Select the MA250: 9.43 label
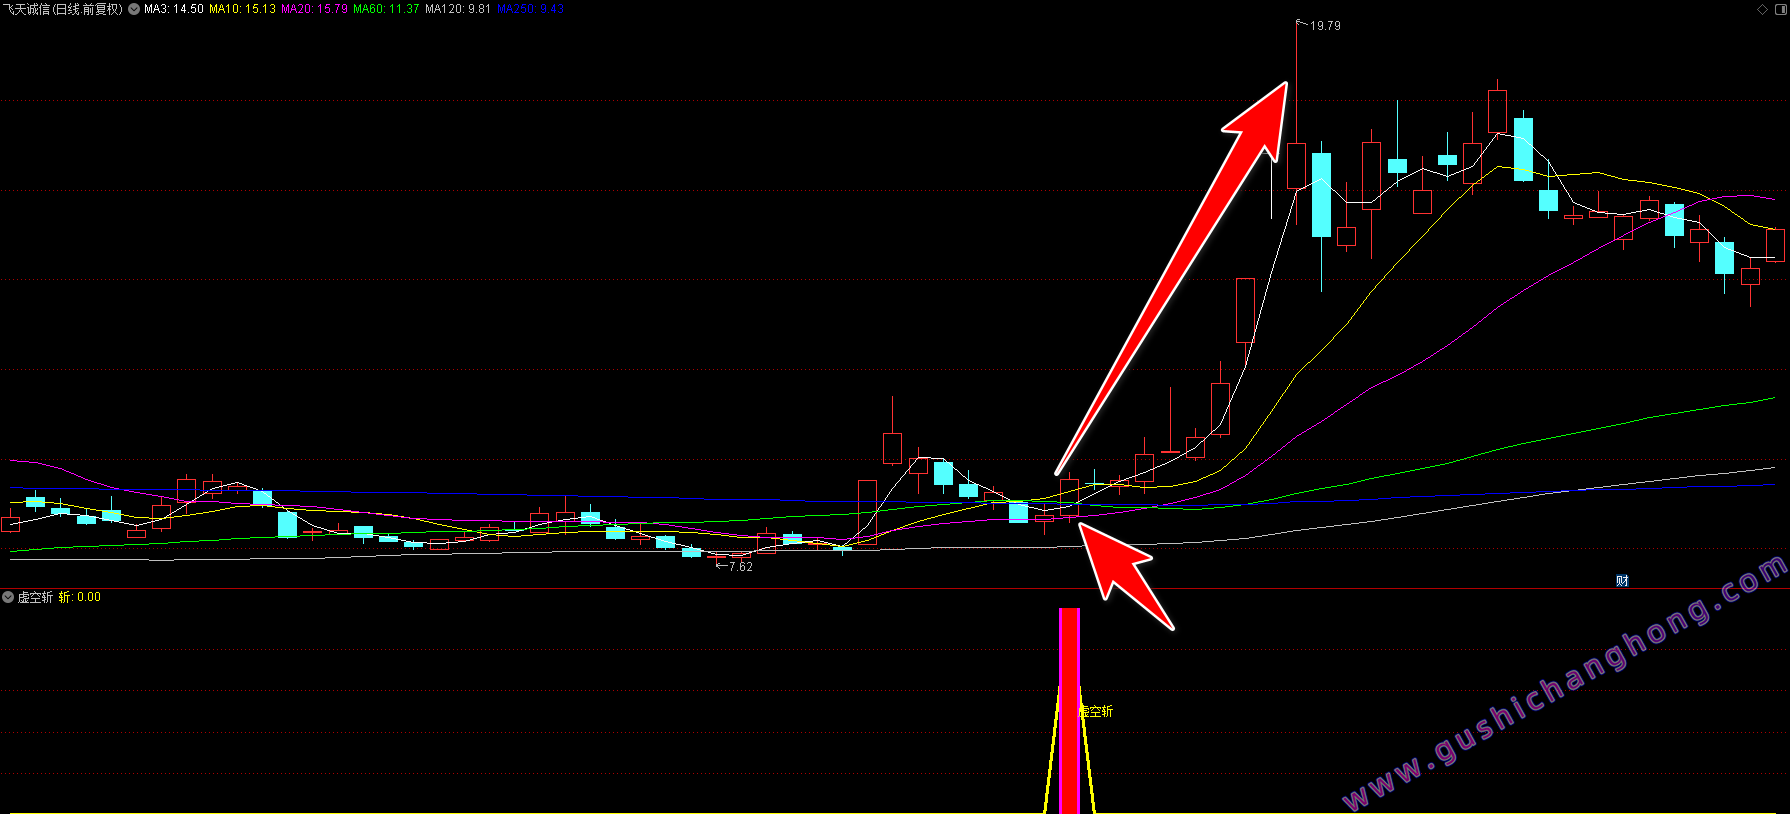1790x814 pixels. point(530,9)
